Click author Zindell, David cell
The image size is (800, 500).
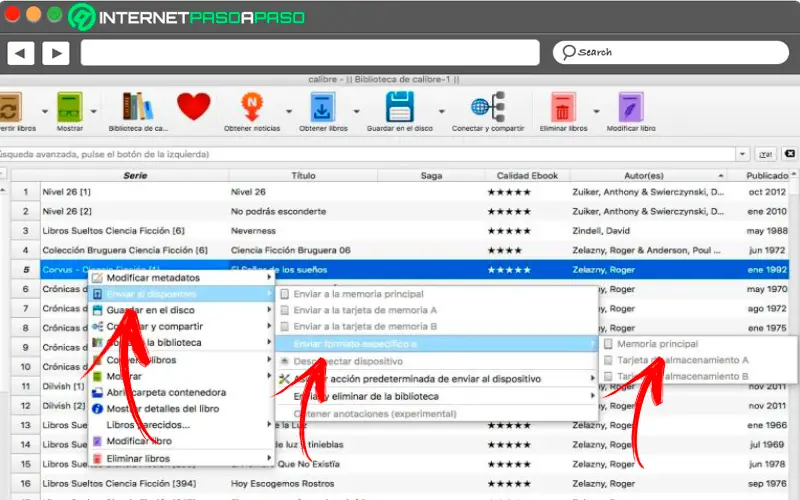601,231
